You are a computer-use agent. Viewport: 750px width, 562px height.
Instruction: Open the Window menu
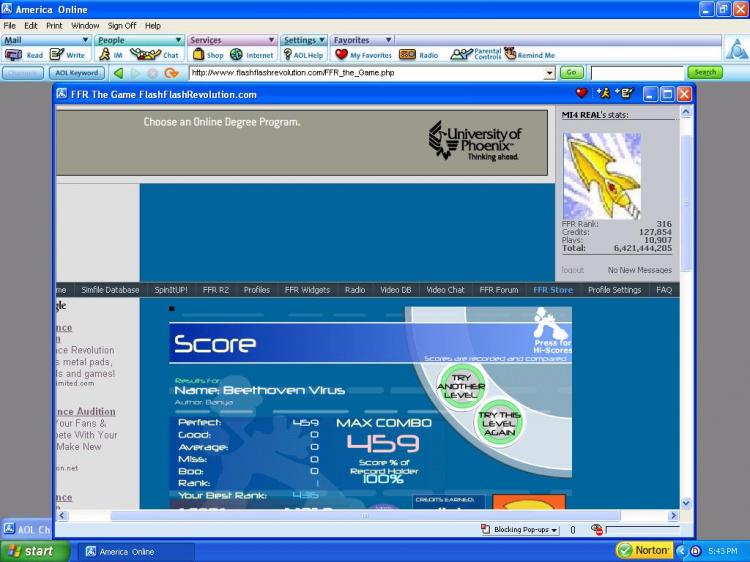(85, 26)
